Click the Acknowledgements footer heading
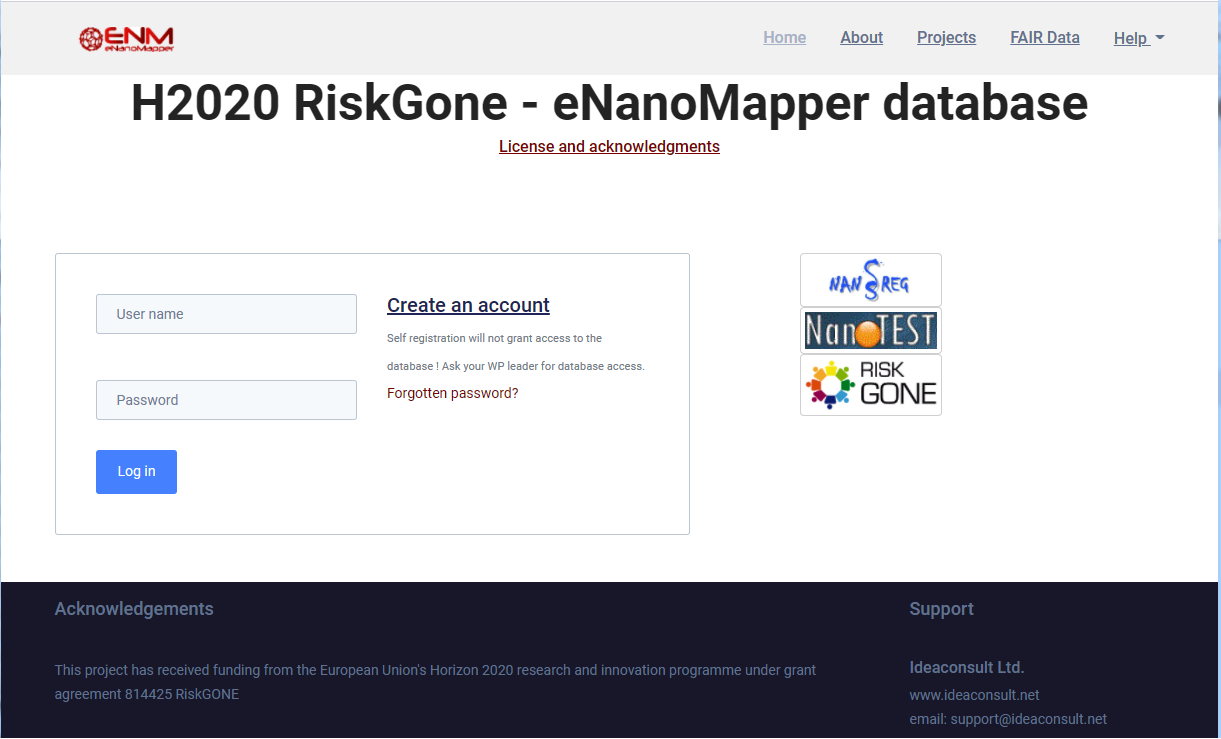 click(x=134, y=609)
